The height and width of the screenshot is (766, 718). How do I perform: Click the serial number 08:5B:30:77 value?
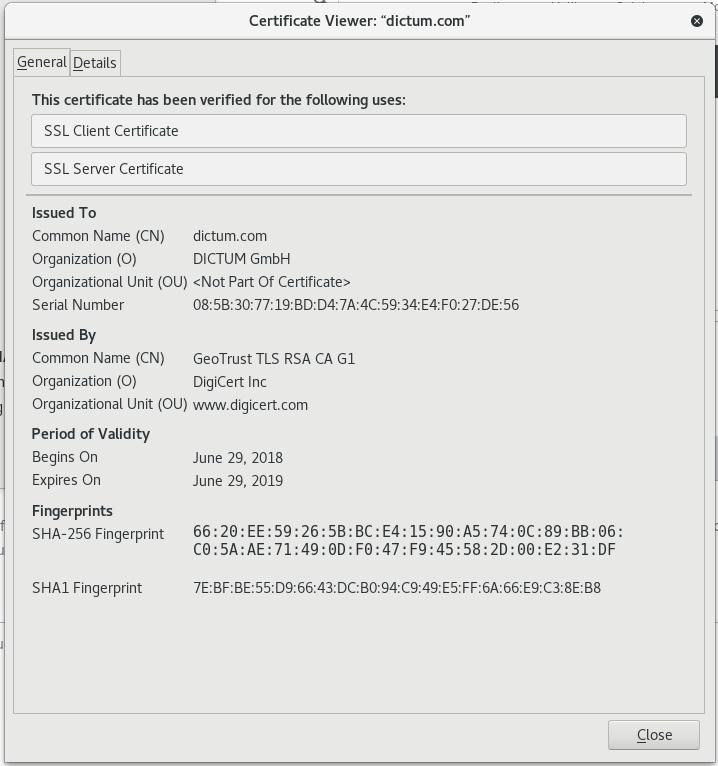click(x=356, y=305)
